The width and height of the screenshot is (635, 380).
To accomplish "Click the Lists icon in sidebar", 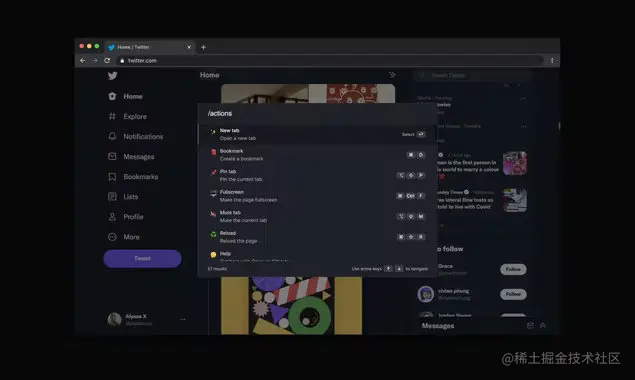I will click(x=112, y=196).
